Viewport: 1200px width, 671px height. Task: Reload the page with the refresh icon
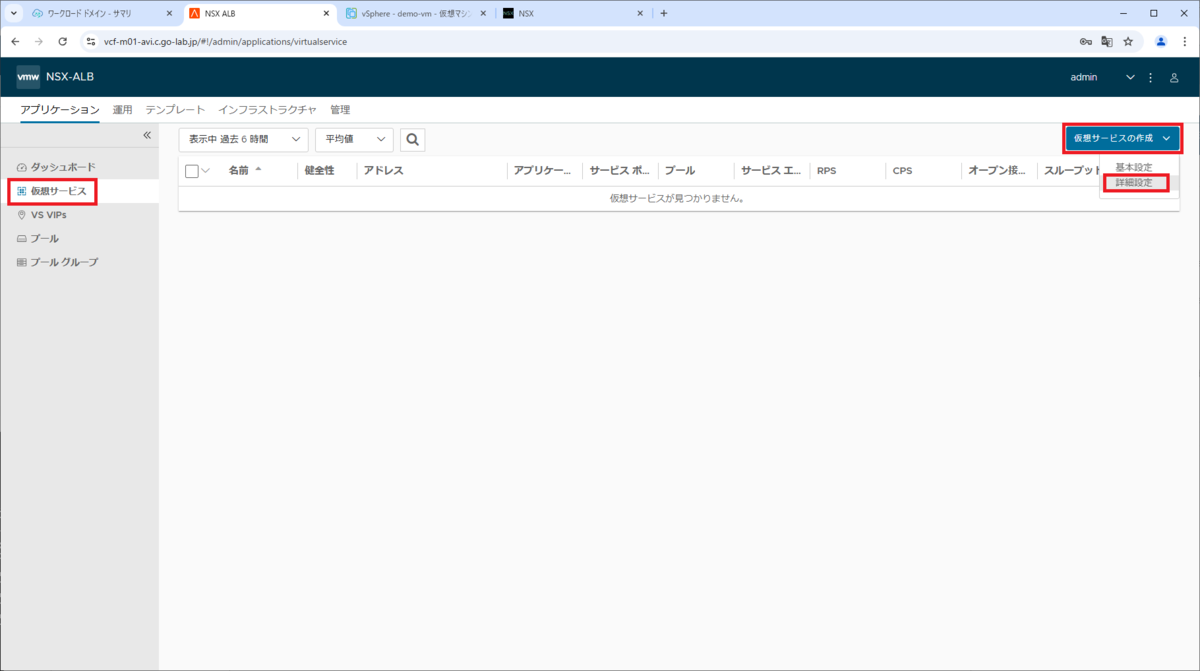pyautogui.click(x=63, y=41)
